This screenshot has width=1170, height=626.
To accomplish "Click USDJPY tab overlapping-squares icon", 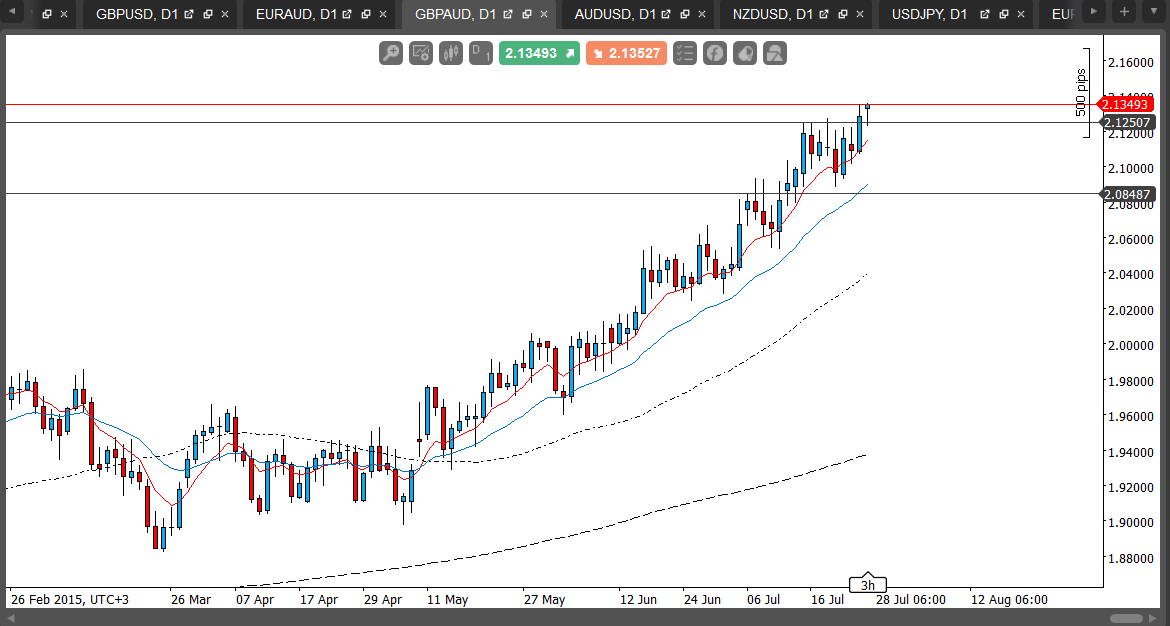I will 1004,14.
